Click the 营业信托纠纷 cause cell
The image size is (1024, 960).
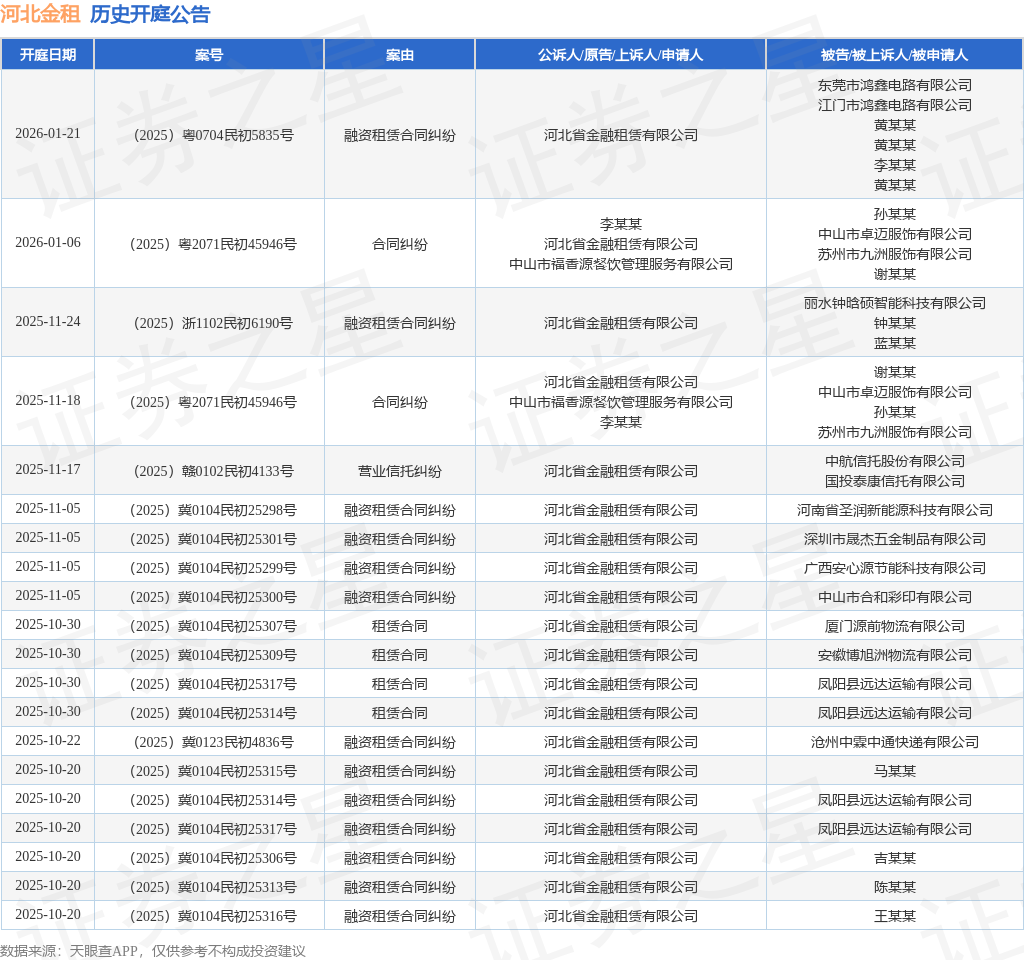point(400,472)
